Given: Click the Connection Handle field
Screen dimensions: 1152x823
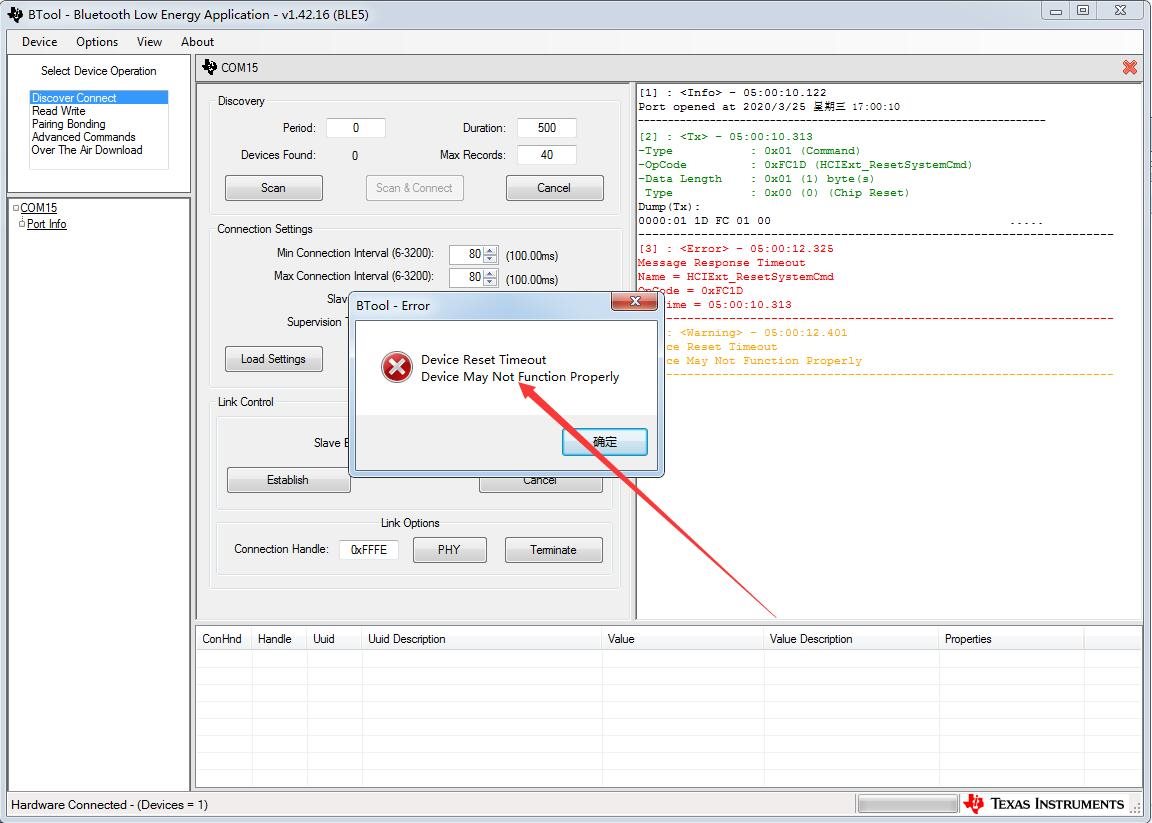Looking at the screenshot, I should pyautogui.click(x=369, y=550).
